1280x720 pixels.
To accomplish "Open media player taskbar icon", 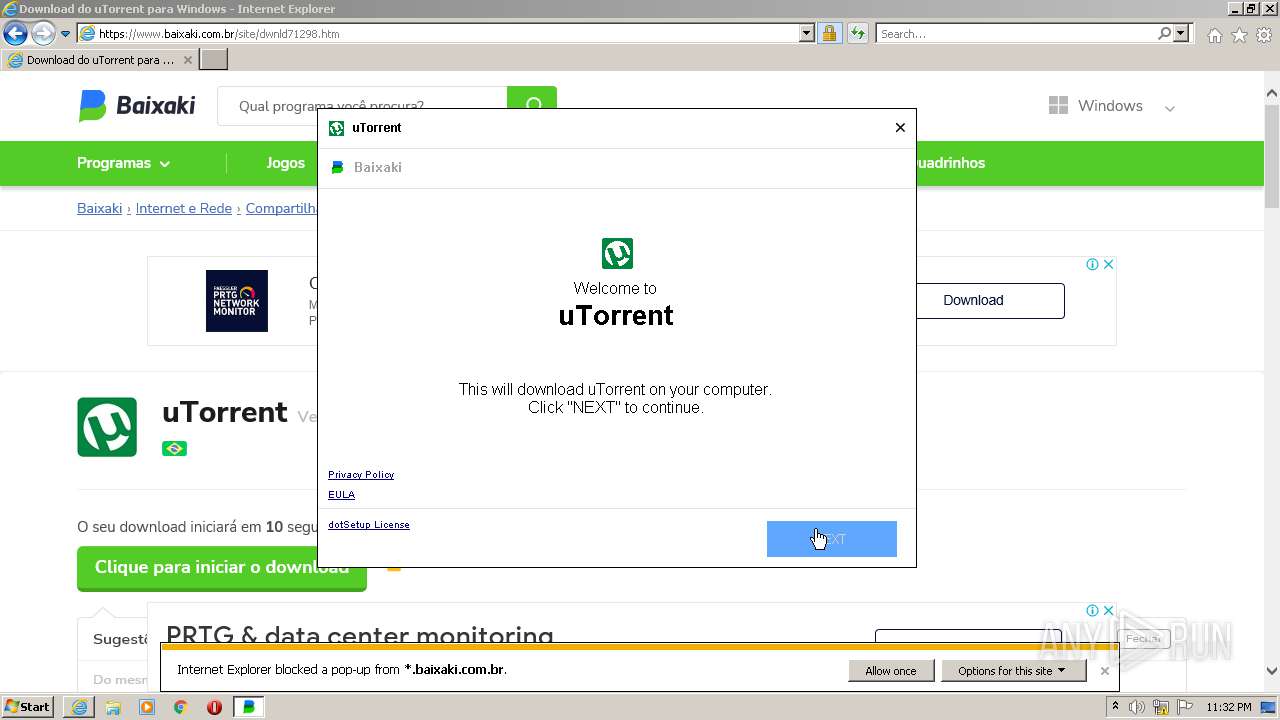I will (x=147, y=707).
